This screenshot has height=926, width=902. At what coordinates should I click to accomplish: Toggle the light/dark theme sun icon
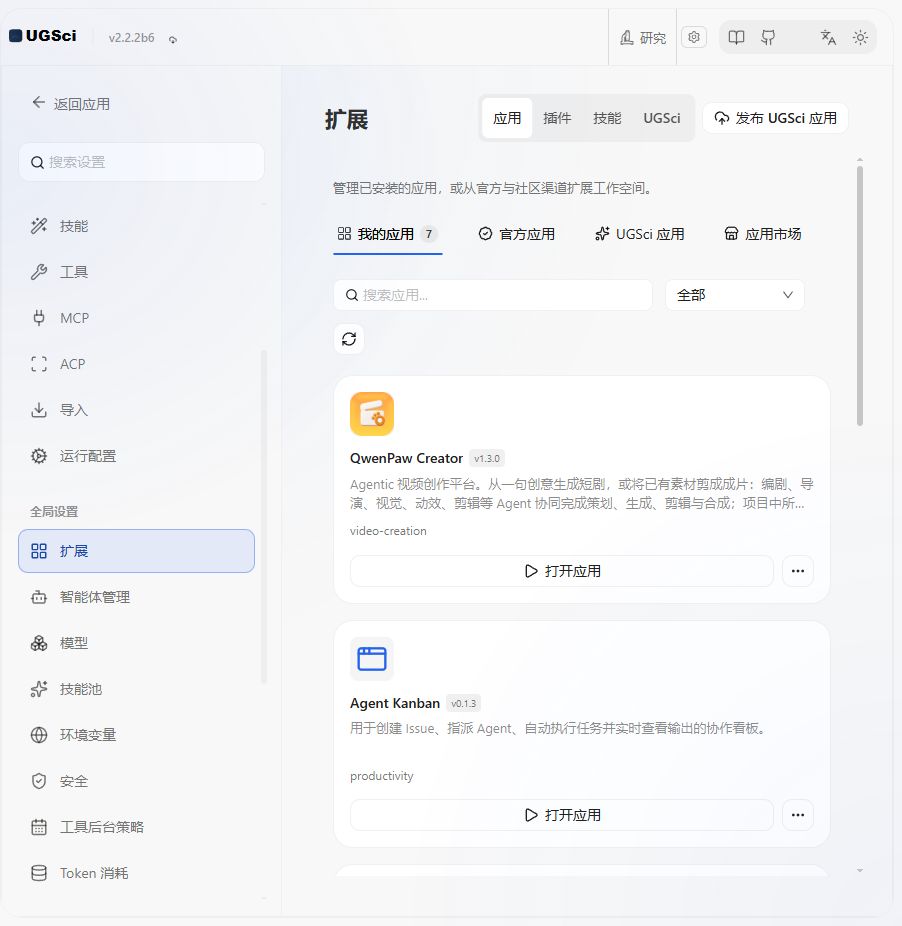(x=860, y=38)
